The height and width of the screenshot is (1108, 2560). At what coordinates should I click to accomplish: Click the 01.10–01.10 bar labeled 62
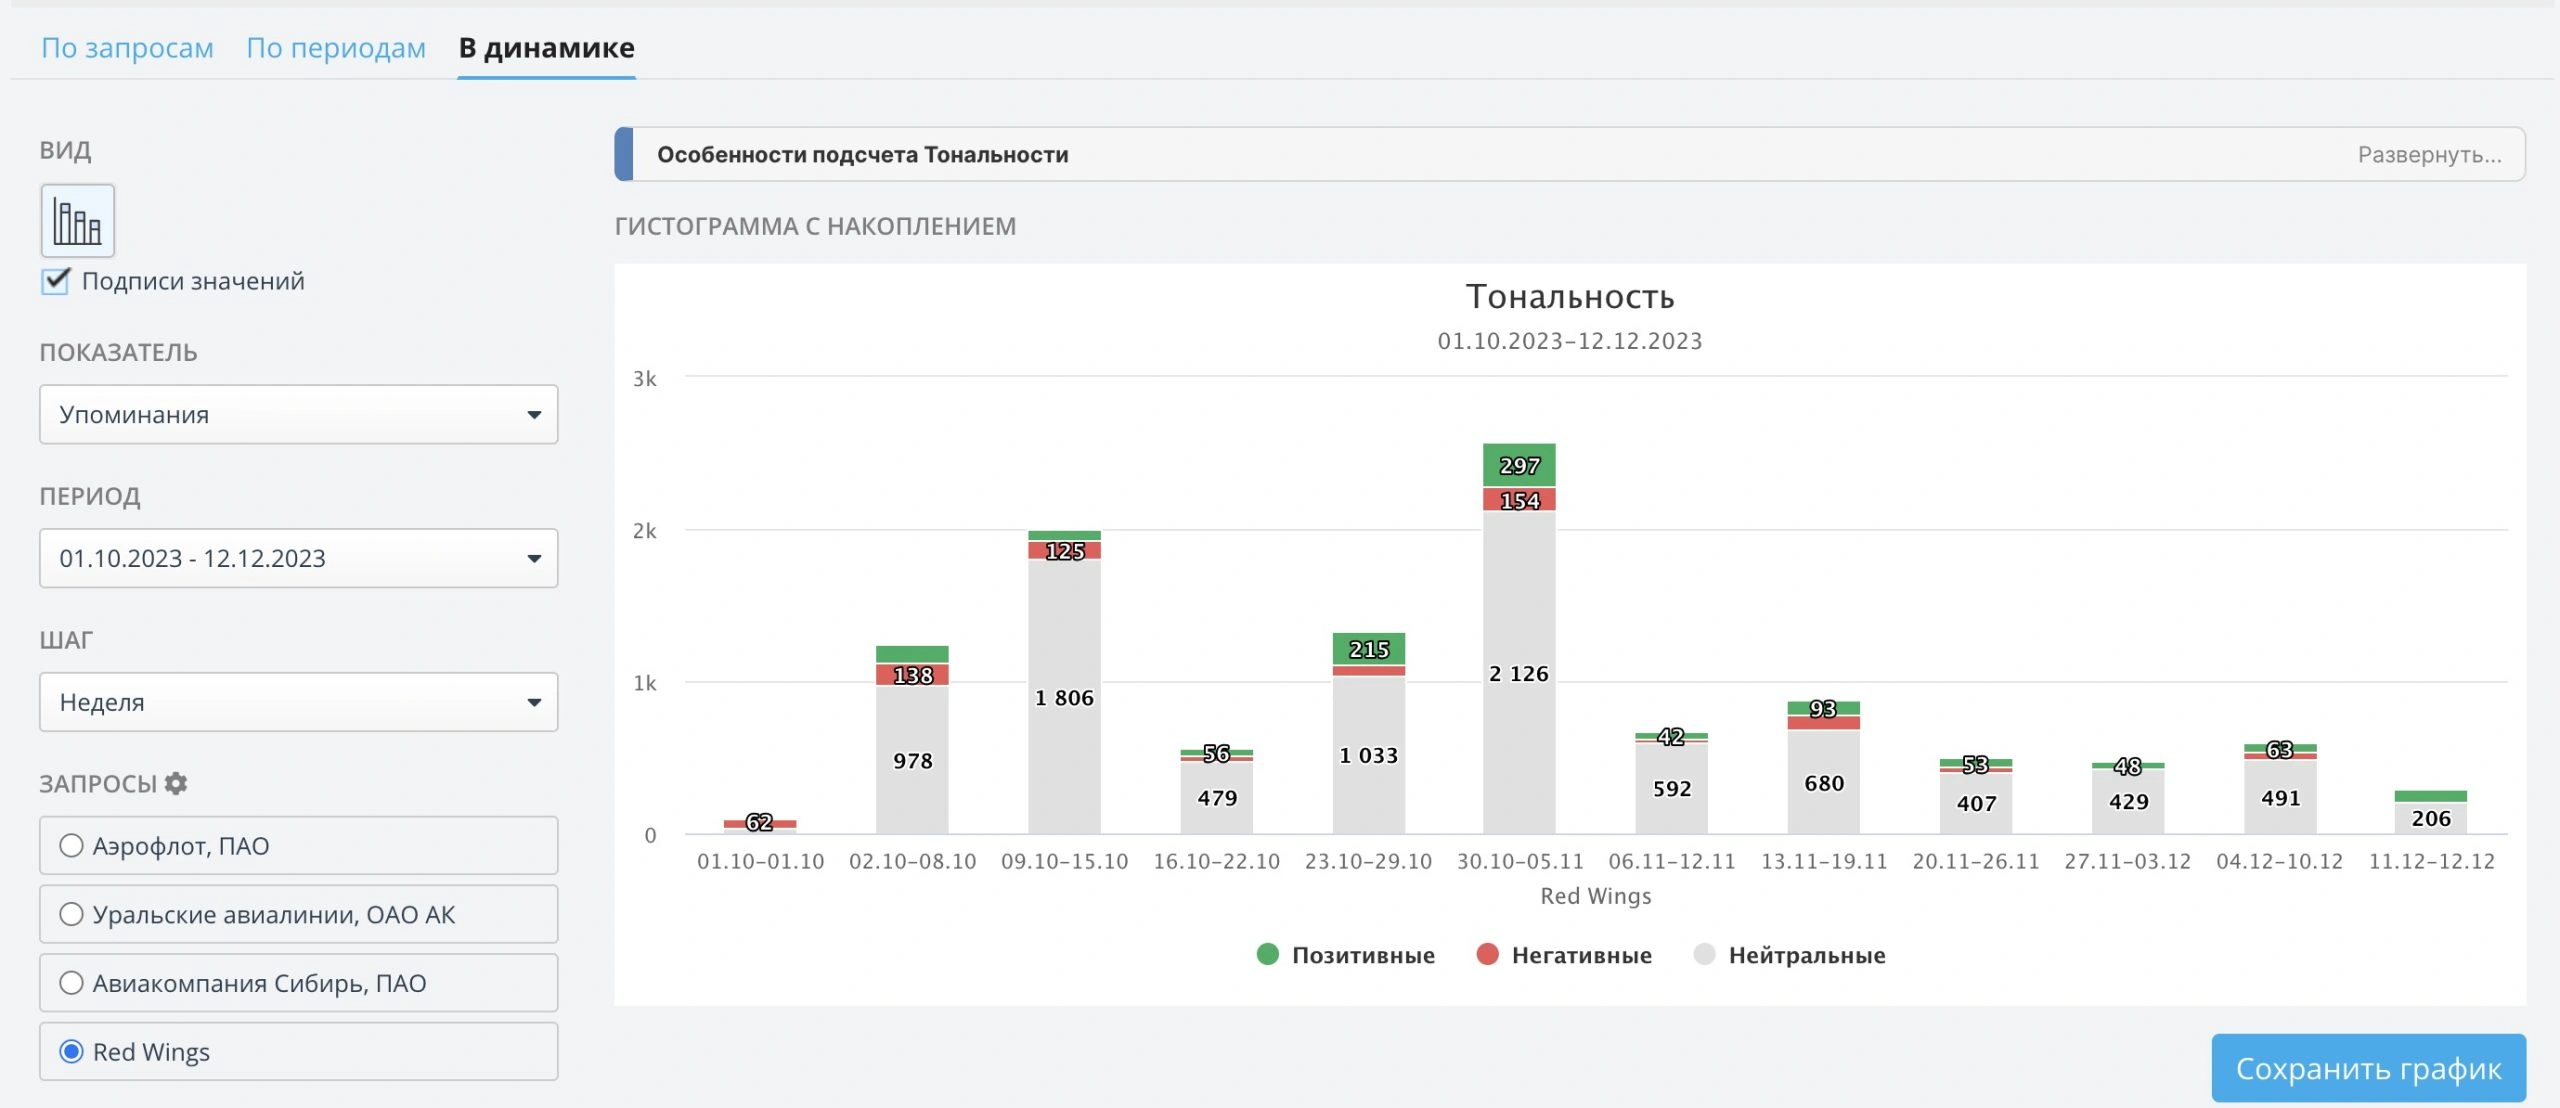pos(760,824)
